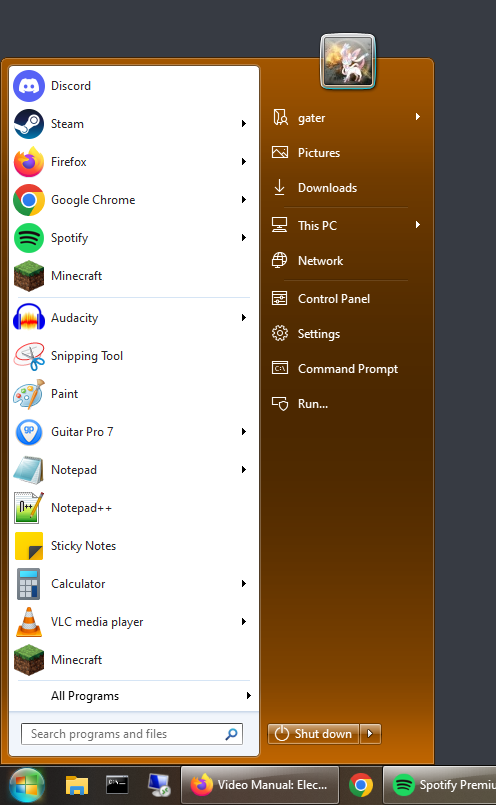The image size is (496, 805).
Task: Expand This PC submenu arrow
Action: click(418, 224)
